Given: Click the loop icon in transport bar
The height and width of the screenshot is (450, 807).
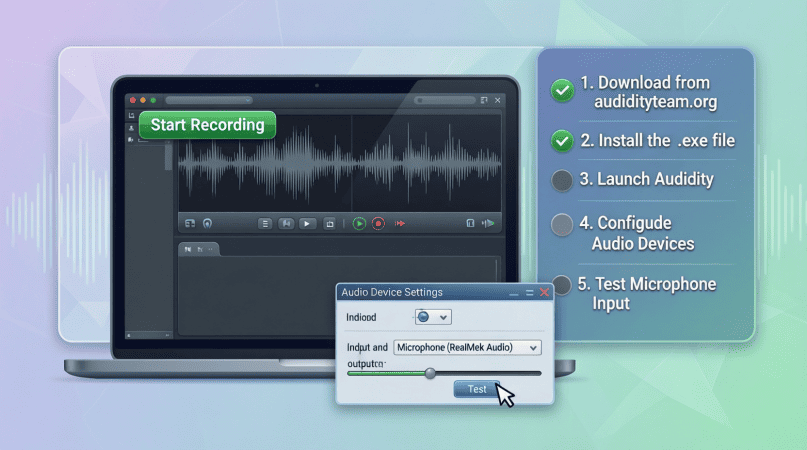Looking at the screenshot, I should [330, 224].
